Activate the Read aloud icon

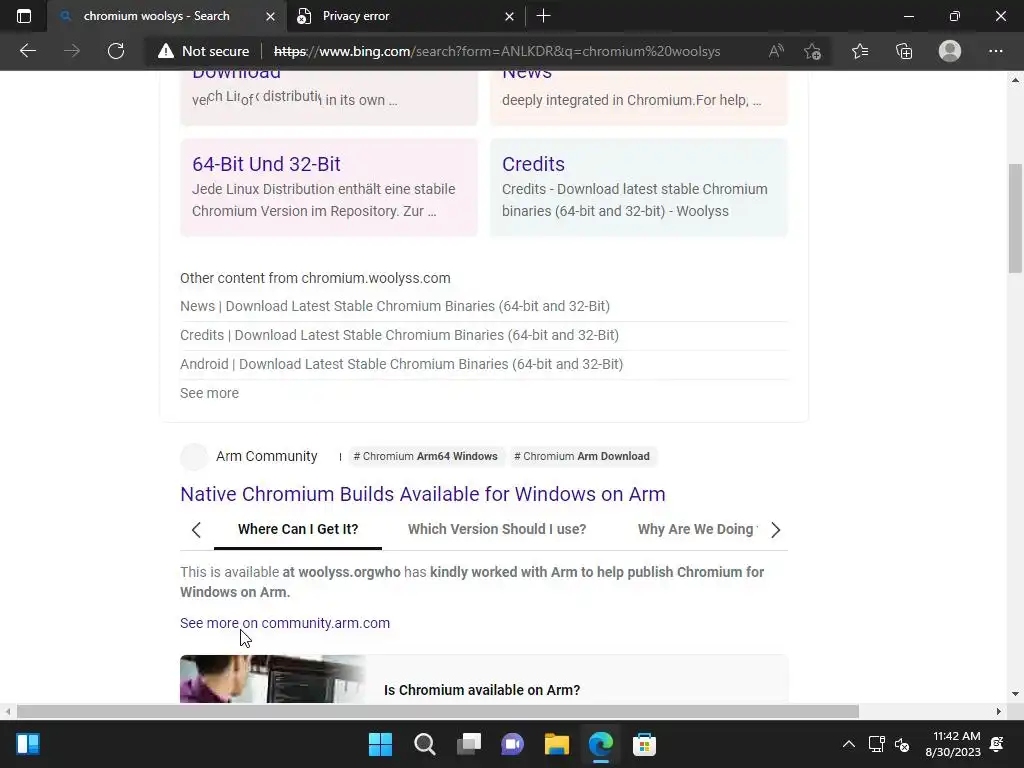[x=776, y=51]
